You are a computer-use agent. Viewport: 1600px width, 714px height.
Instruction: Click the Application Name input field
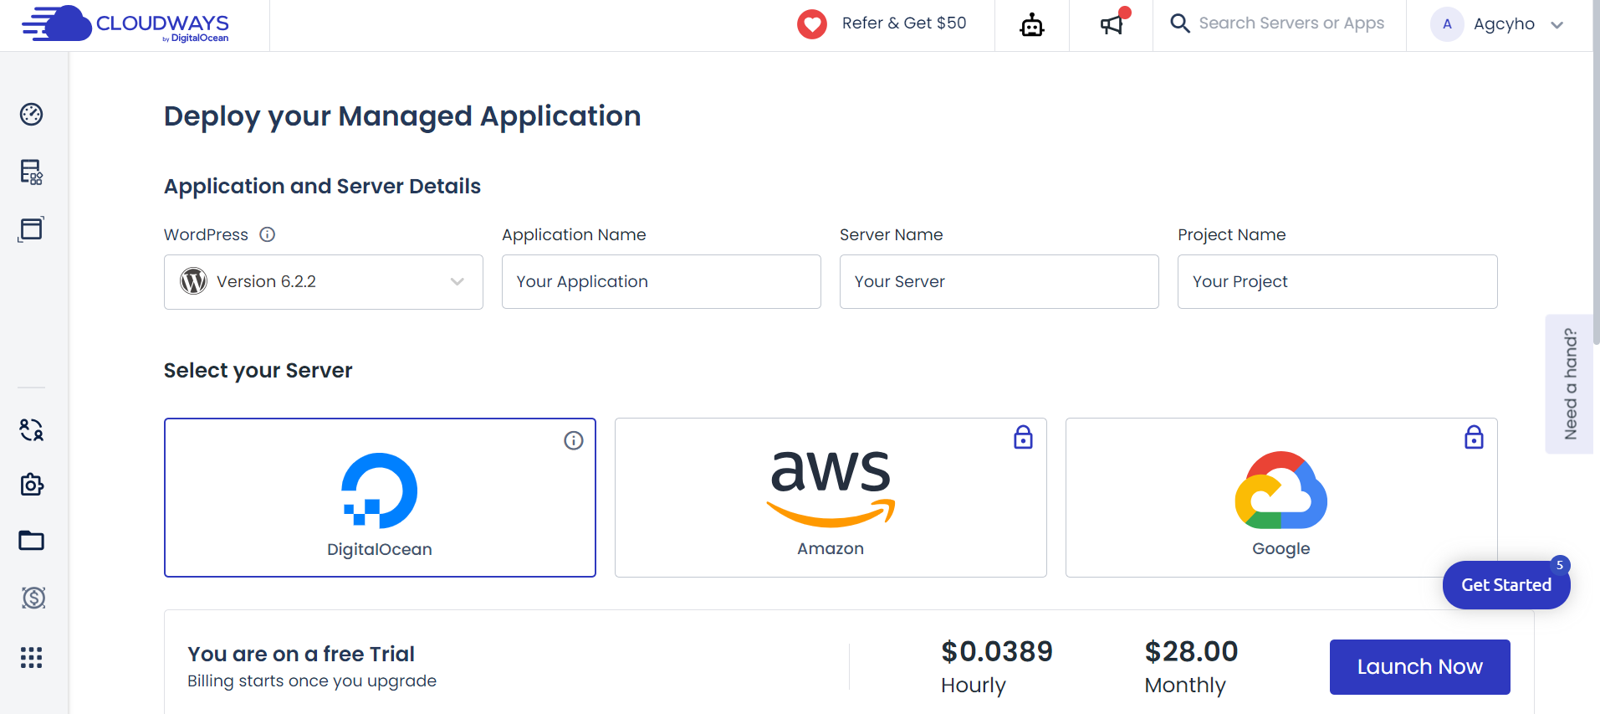pyautogui.click(x=661, y=282)
